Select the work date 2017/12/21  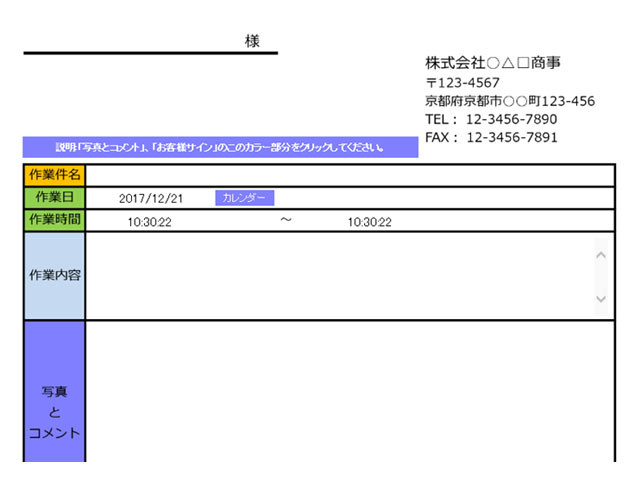pos(151,199)
